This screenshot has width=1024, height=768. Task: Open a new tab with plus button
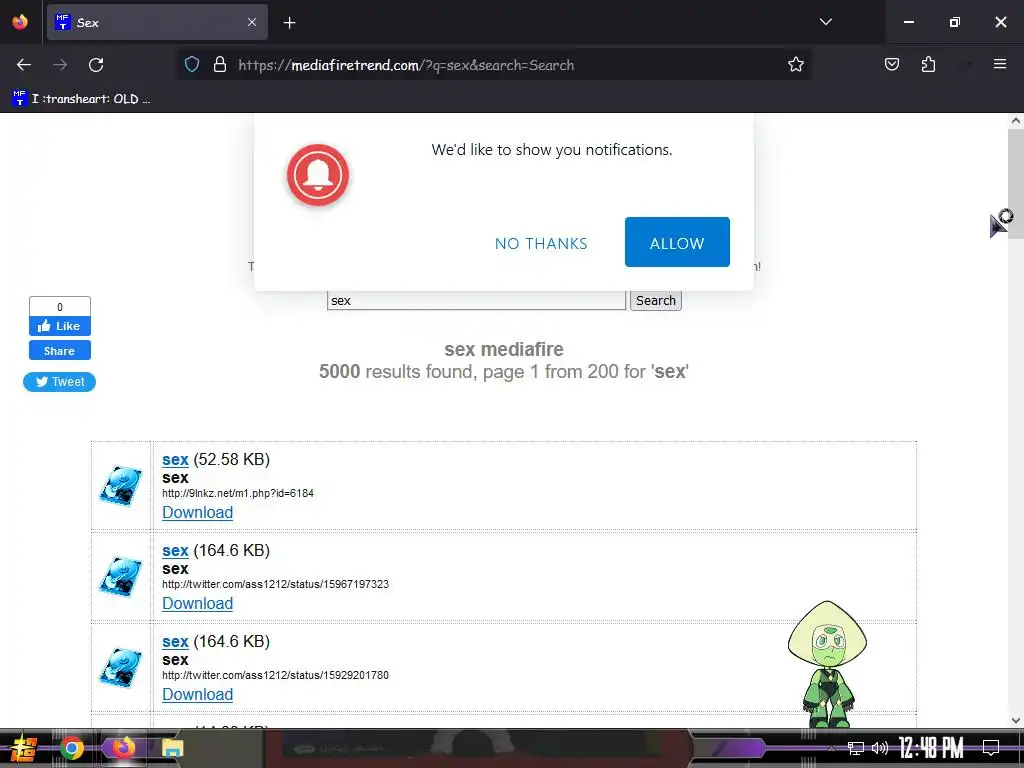(x=289, y=23)
